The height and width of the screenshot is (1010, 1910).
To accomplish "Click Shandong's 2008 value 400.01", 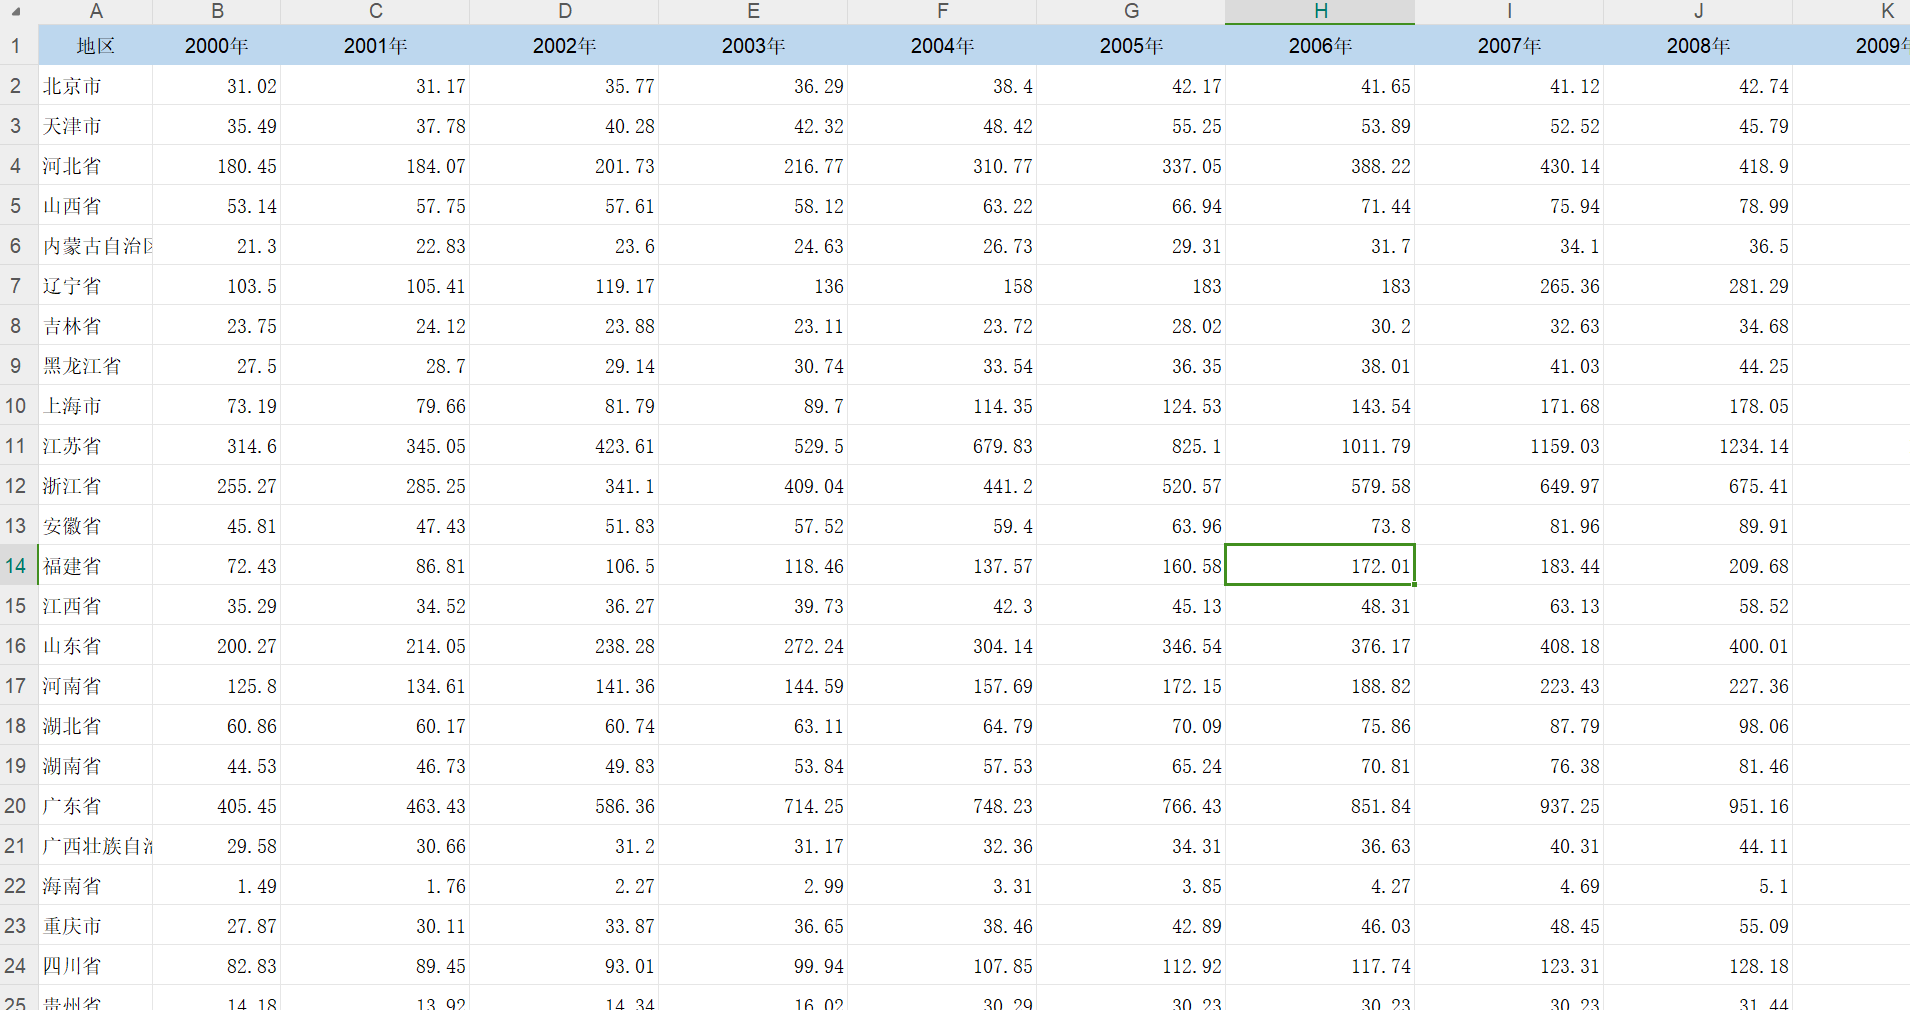I will click(x=1699, y=646).
